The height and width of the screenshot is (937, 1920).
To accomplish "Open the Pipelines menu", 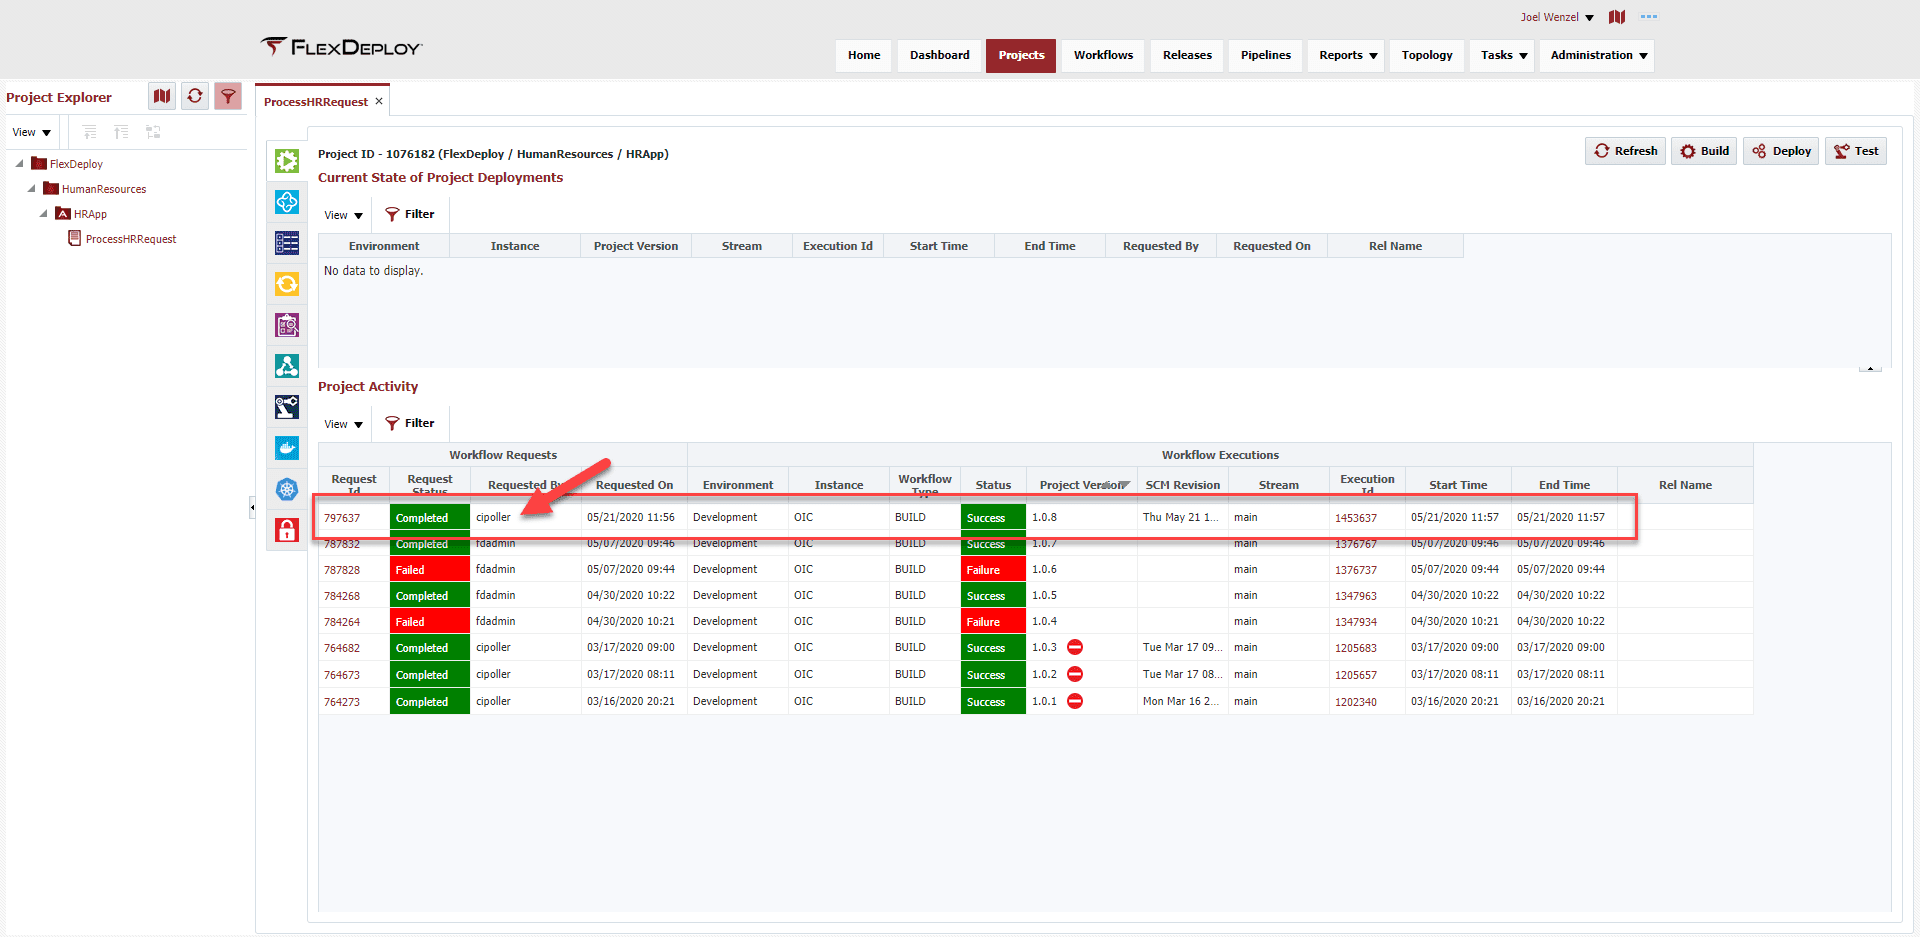I will coord(1266,55).
